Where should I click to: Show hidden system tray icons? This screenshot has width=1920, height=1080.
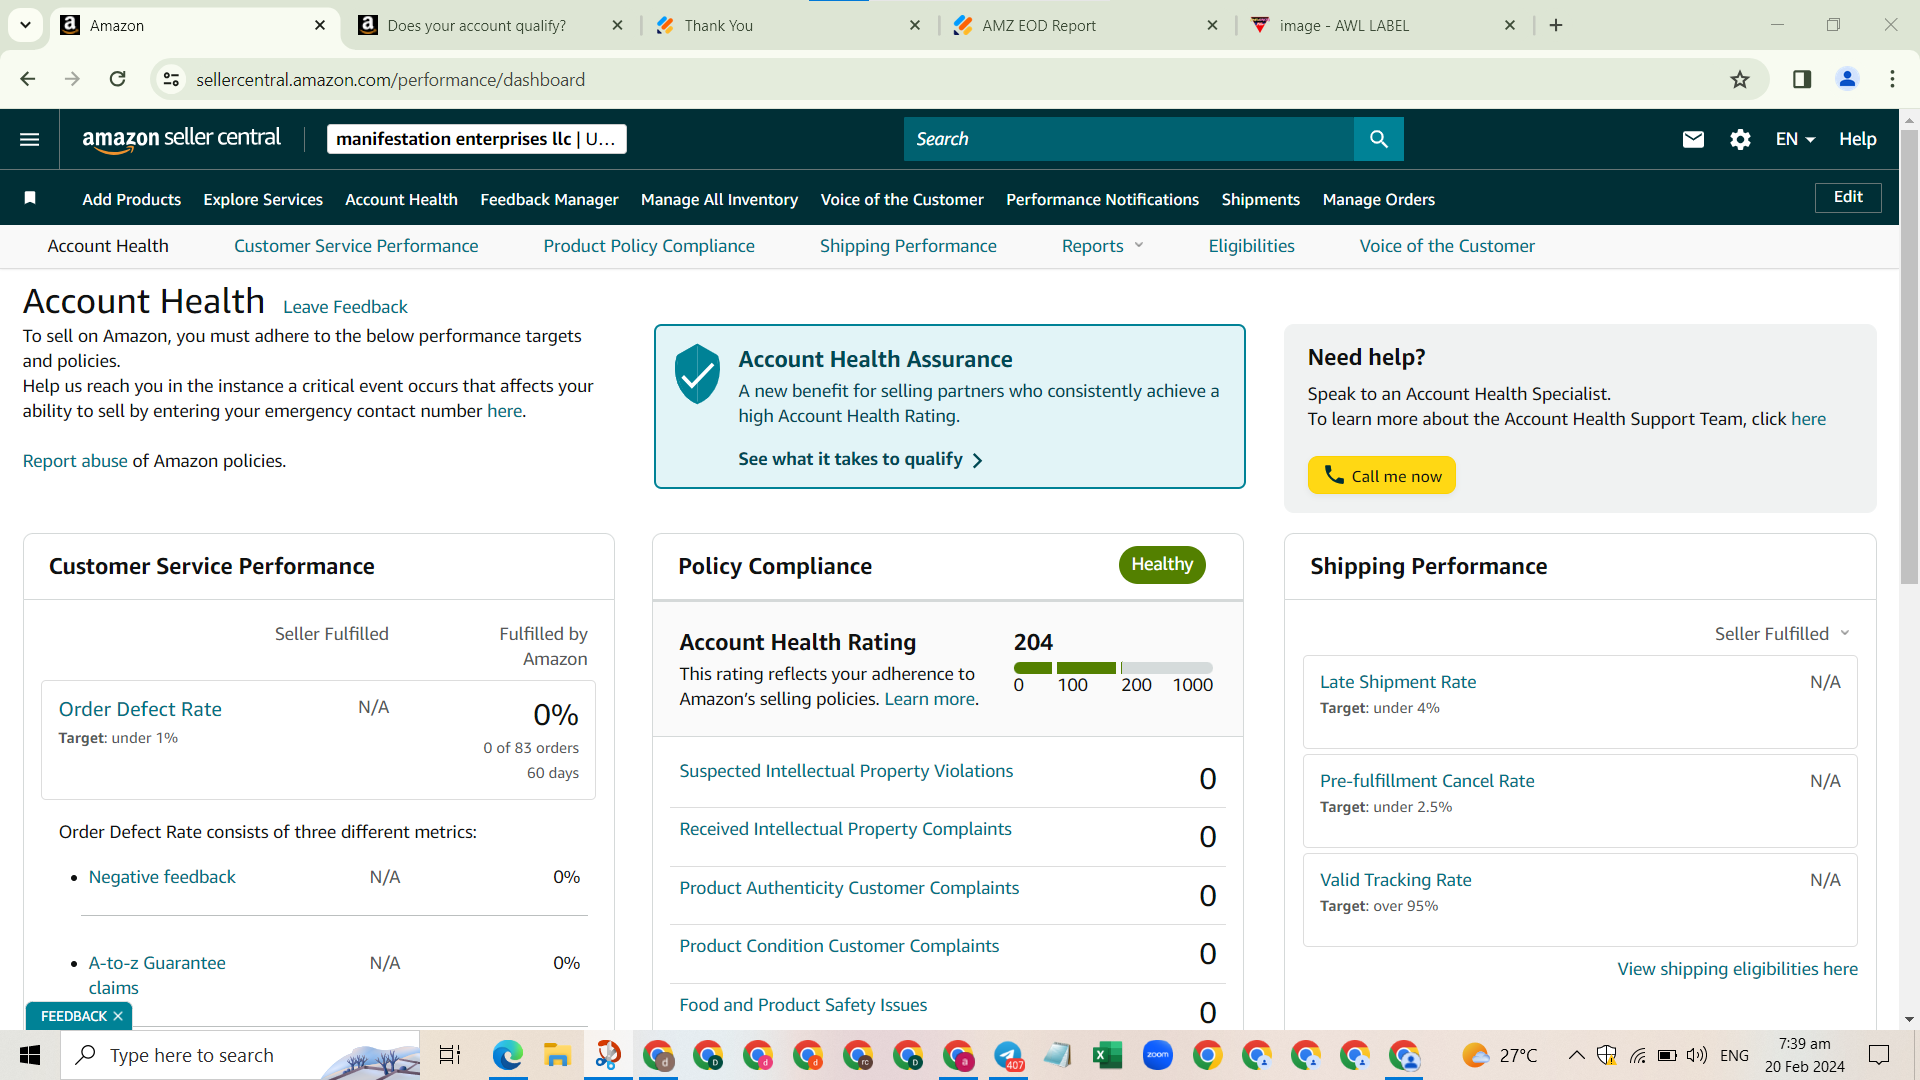(x=1576, y=1055)
